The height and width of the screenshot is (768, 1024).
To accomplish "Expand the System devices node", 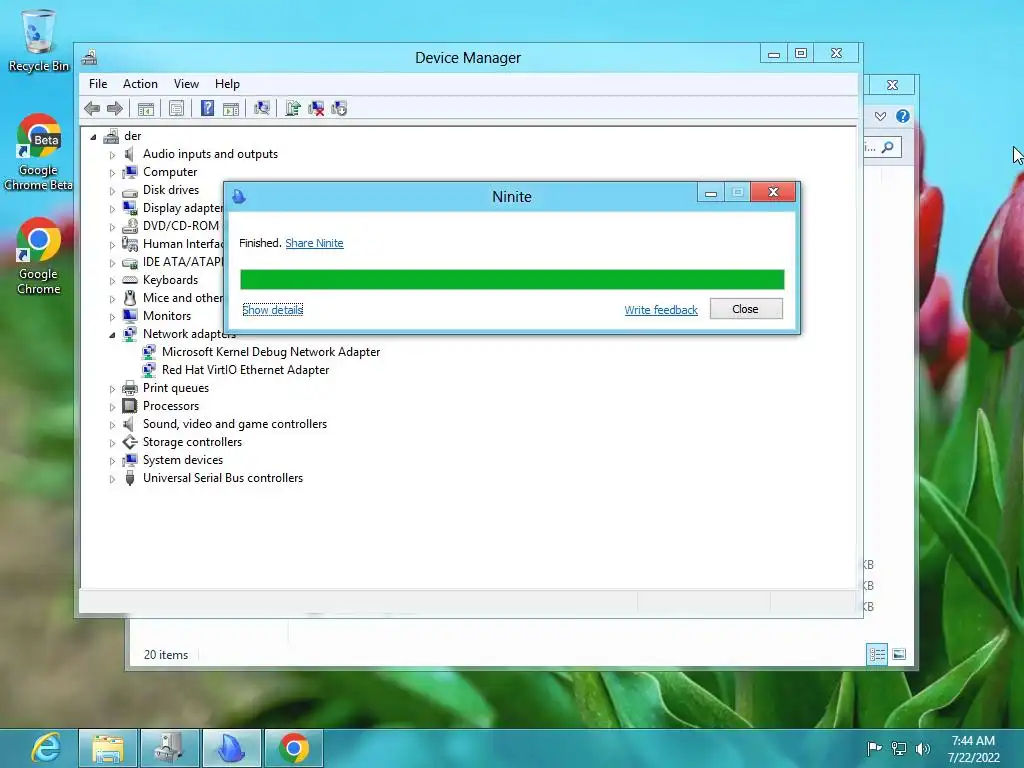I will pyautogui.click(x=112, y=461).
